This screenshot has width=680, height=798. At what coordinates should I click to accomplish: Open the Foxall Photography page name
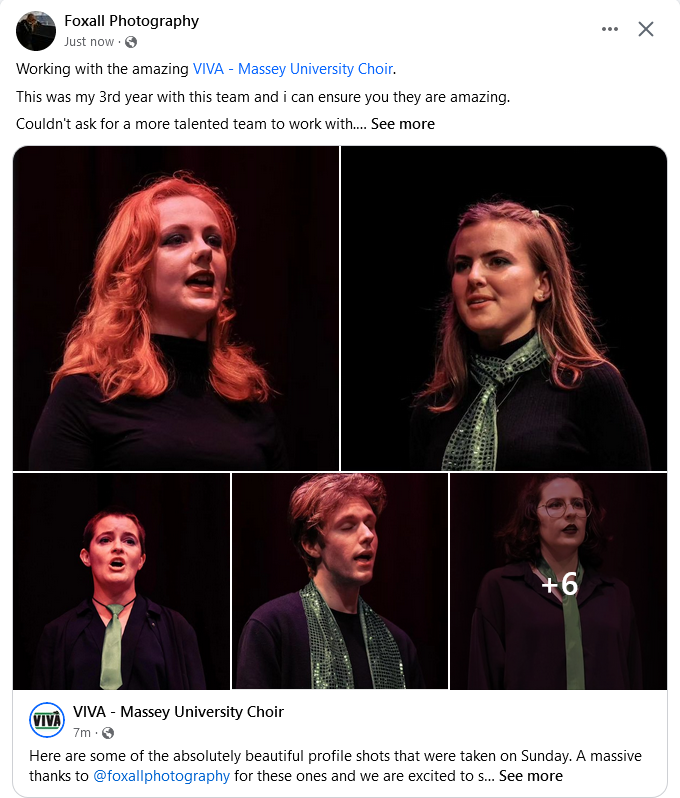(x=131, y=21)
